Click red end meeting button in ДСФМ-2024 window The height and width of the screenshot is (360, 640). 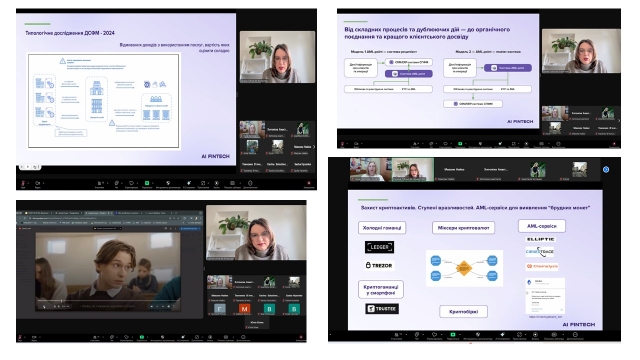pyautogui.click(x=309, y=183)
